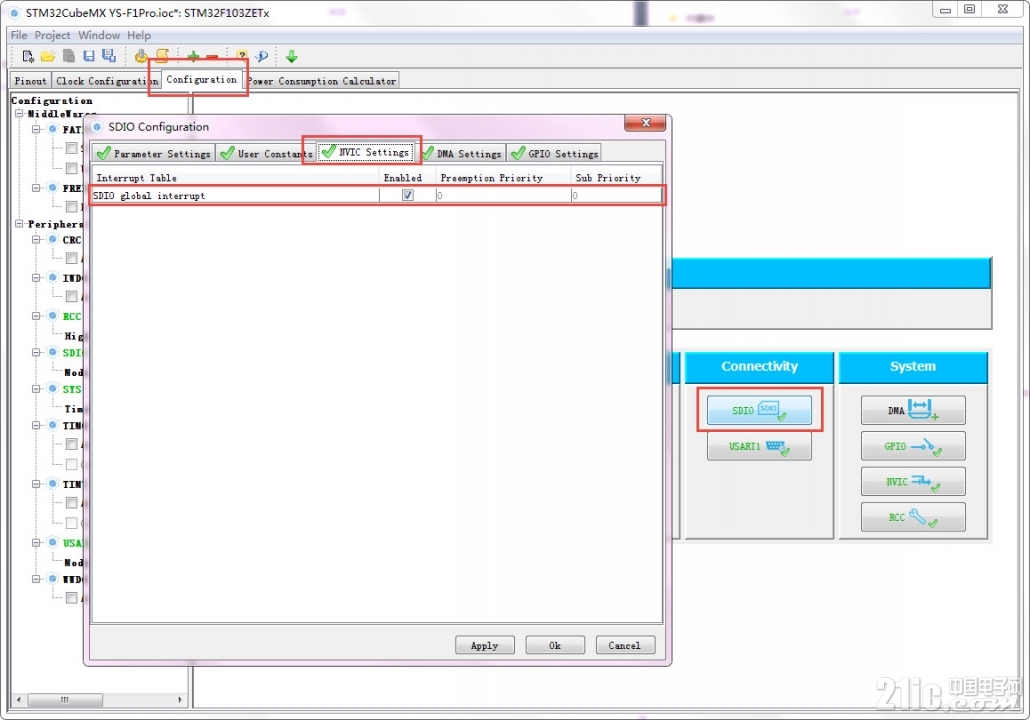Click the green plus toolbar icon
Viewport: 1030px width, 720px height.
(x=193, y=56)
